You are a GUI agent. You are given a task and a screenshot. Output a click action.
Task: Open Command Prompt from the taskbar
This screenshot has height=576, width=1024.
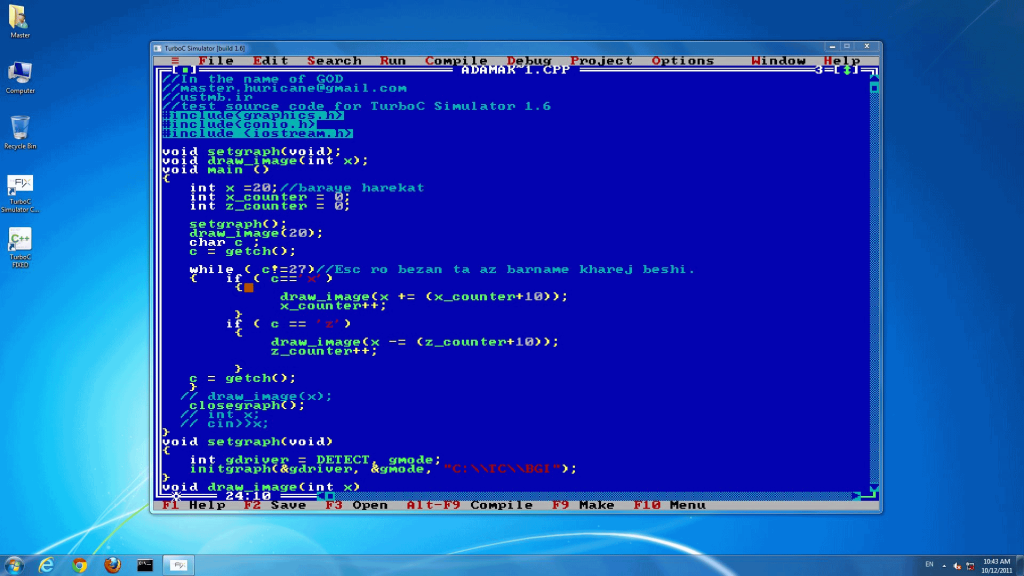(146, 564)
